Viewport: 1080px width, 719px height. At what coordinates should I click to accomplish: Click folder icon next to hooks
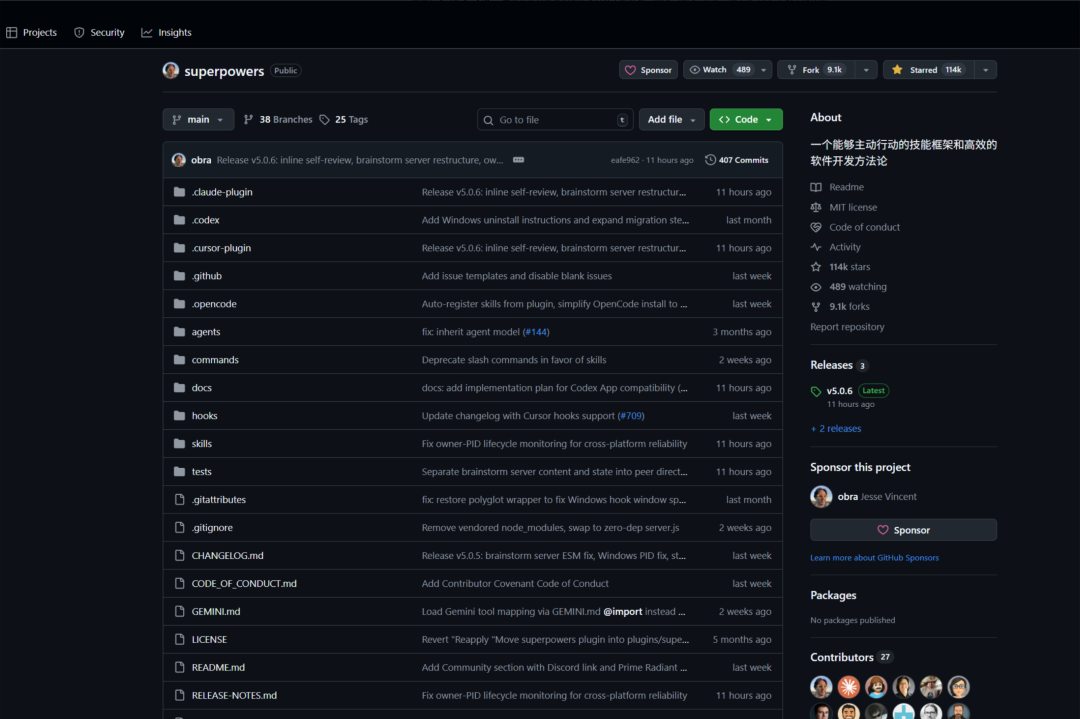click(x=179, y=415)
